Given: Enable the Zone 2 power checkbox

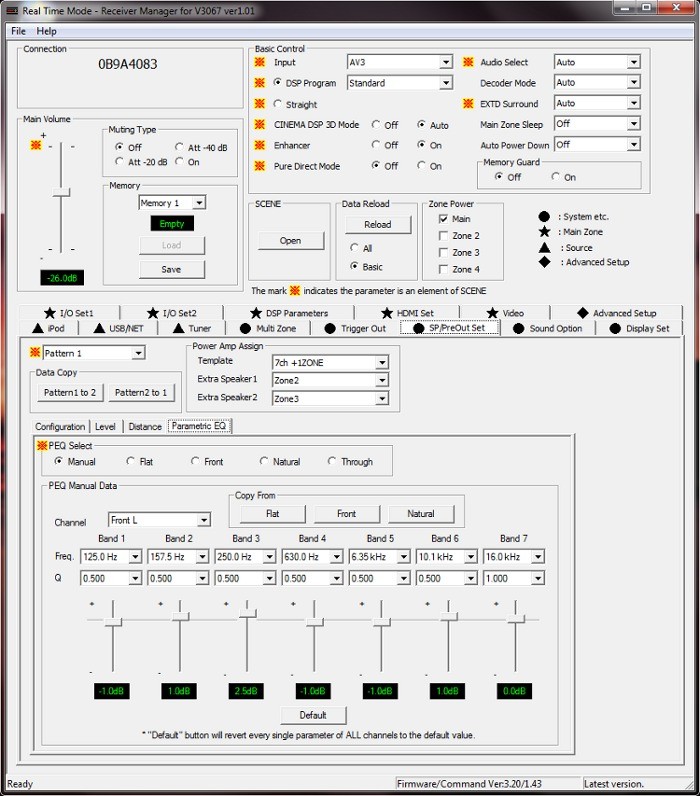Looking at the screenshot, I should [443, 236].
